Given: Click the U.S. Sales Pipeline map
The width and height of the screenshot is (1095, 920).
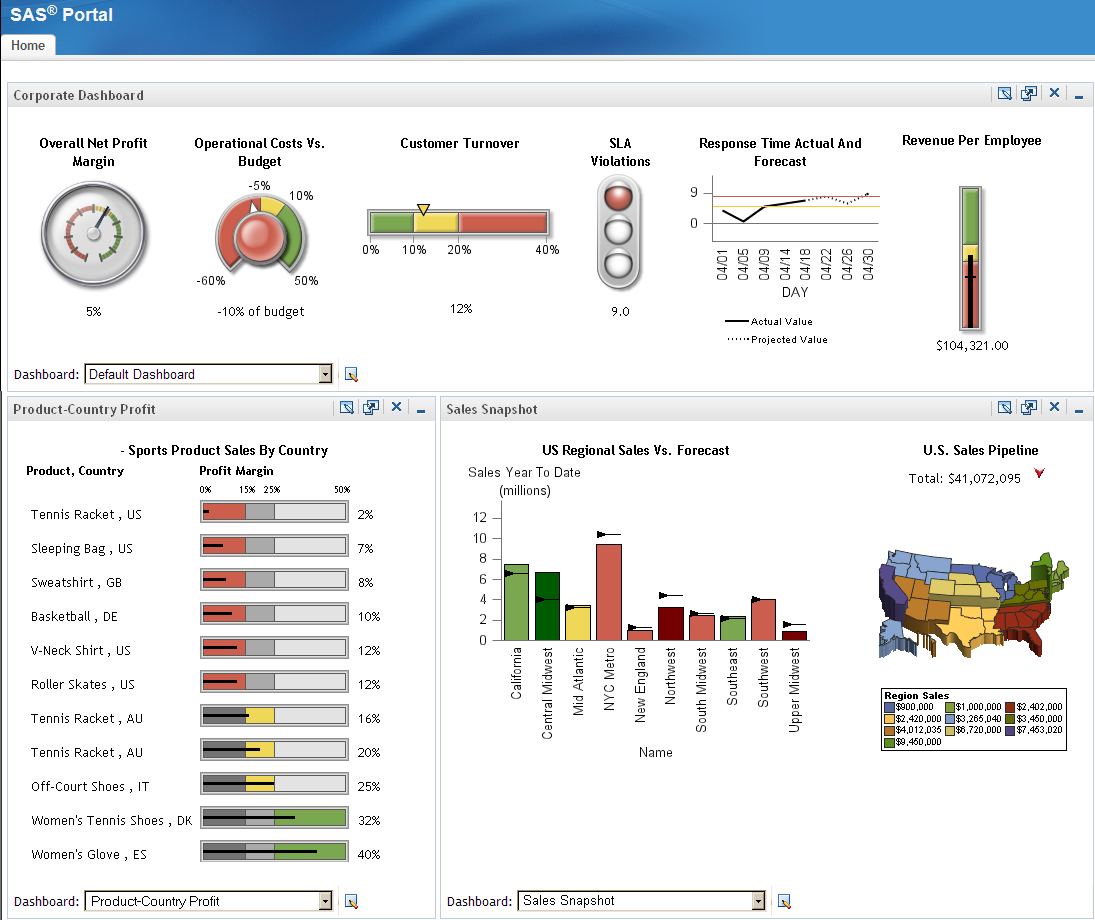Looking at the screenshot, I should (966, 605).
